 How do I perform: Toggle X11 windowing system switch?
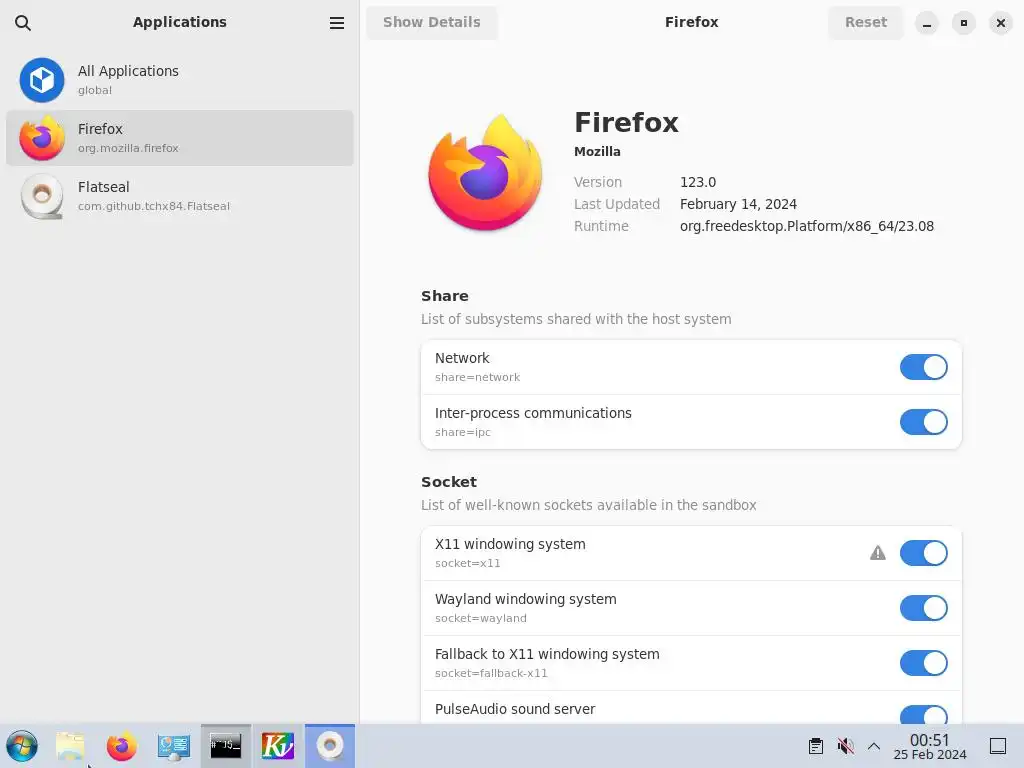[923, 553]
